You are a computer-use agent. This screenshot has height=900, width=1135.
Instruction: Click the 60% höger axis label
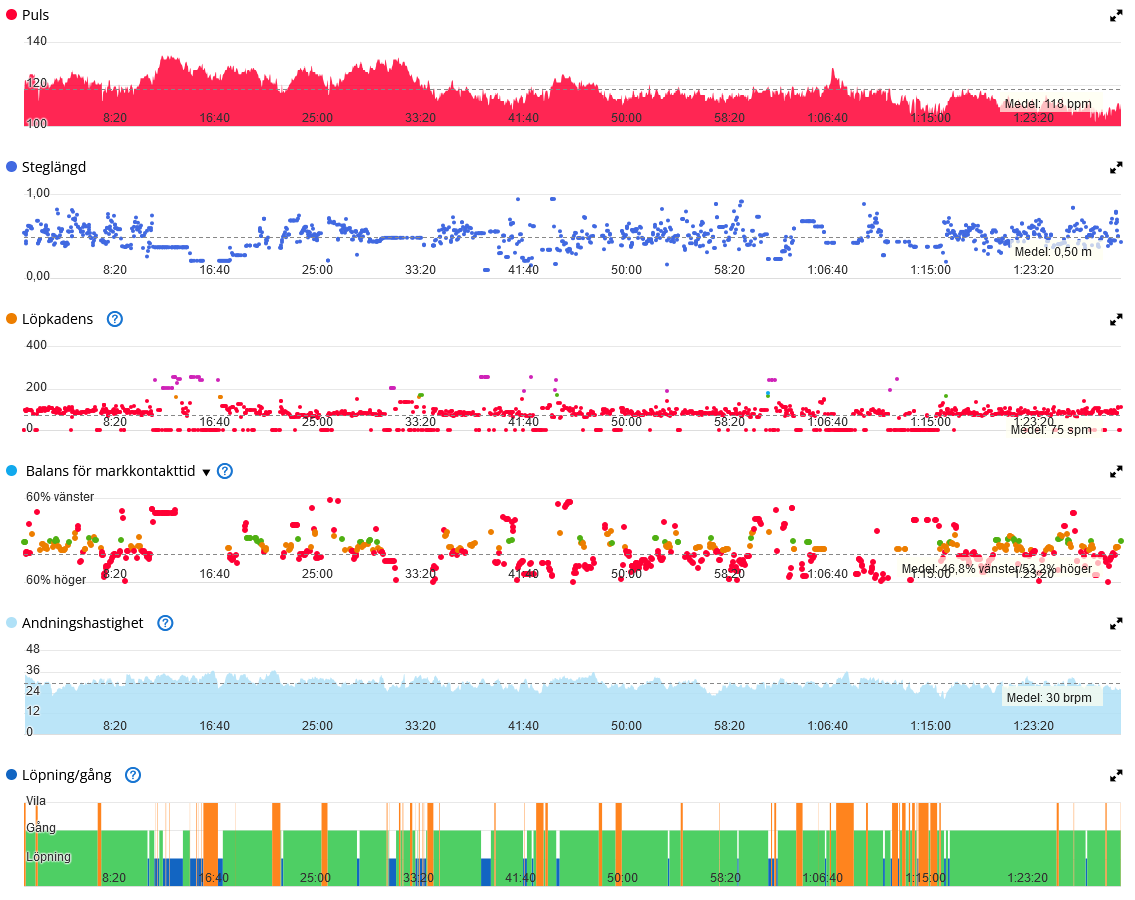coord(56,580)
